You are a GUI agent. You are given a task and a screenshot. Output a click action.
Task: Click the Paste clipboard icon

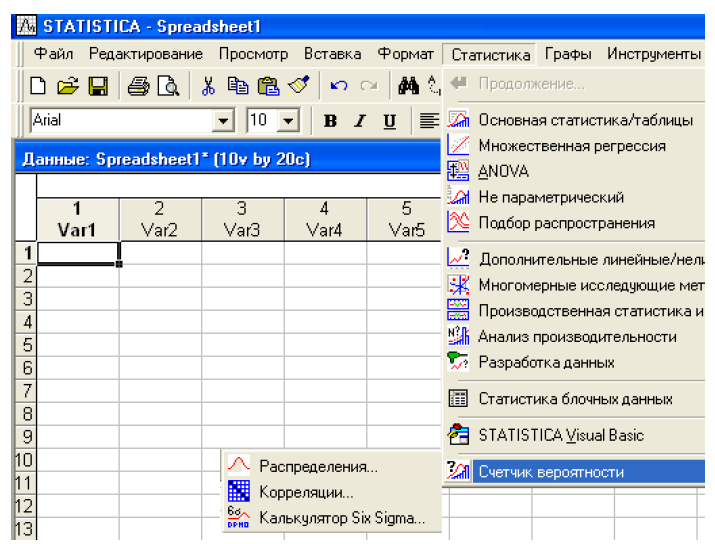[268, 85]
